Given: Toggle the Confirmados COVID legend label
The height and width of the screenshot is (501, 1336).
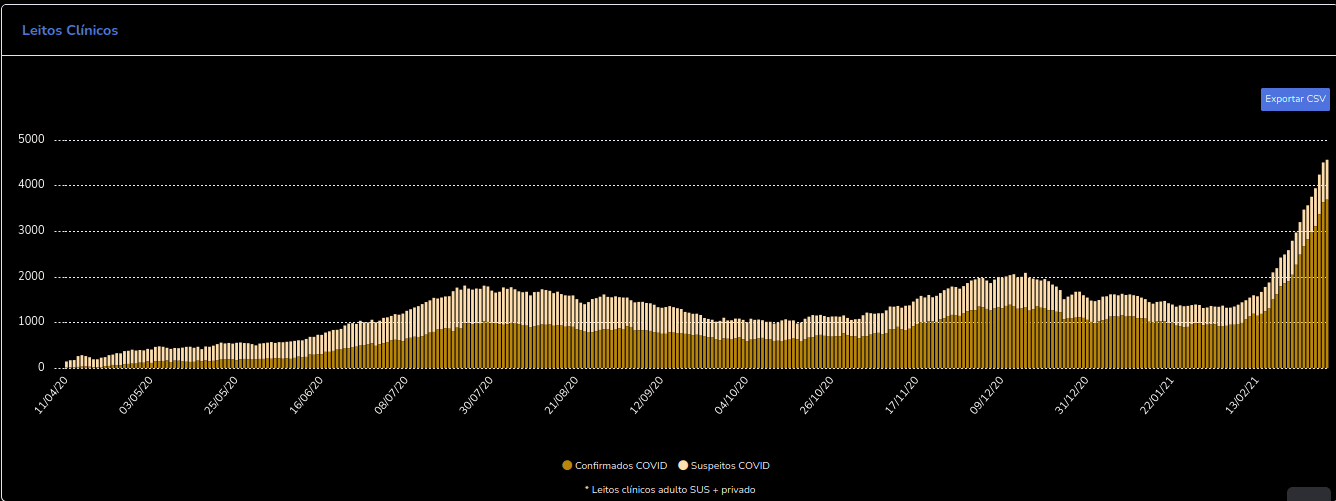Looking at the screenshot, I should pos(621,466).
